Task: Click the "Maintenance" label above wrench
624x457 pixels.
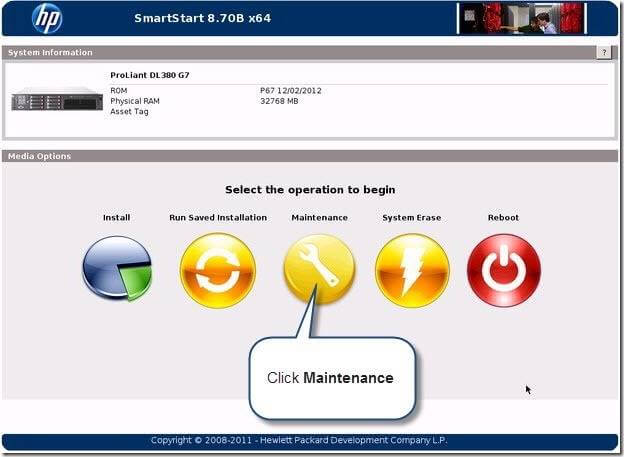Action: [320, 218]
